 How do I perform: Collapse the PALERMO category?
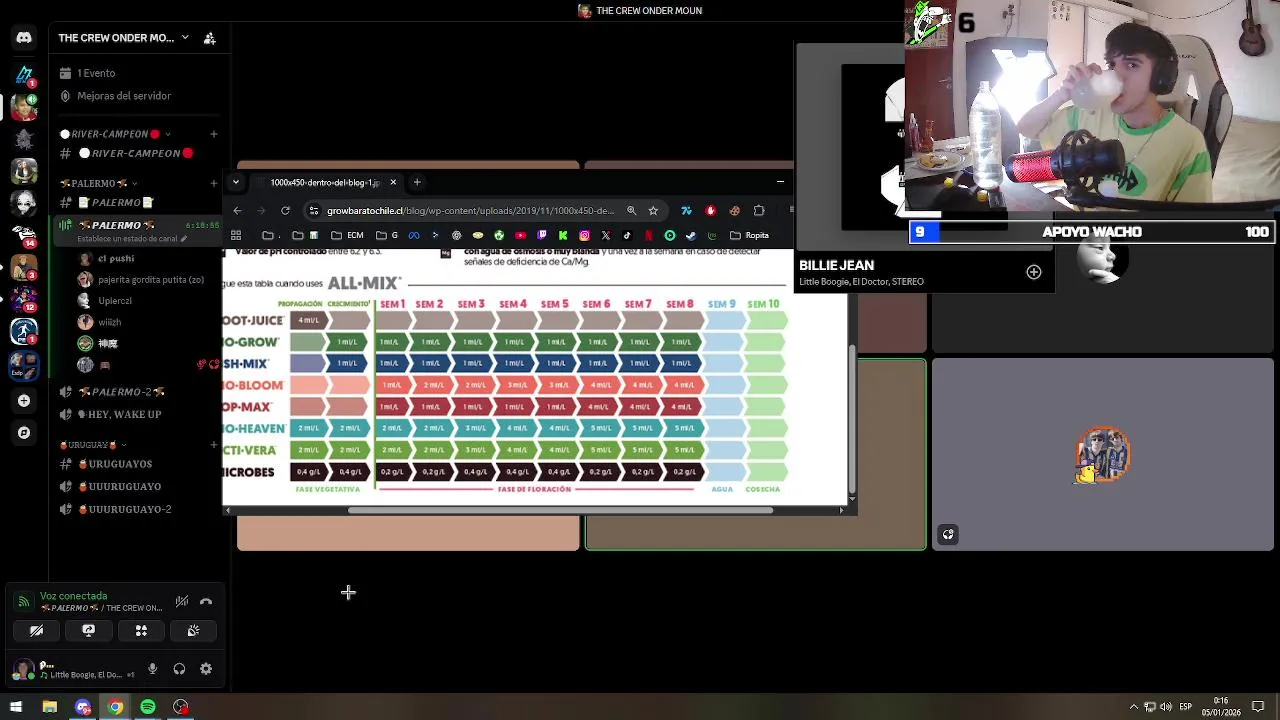97,183
